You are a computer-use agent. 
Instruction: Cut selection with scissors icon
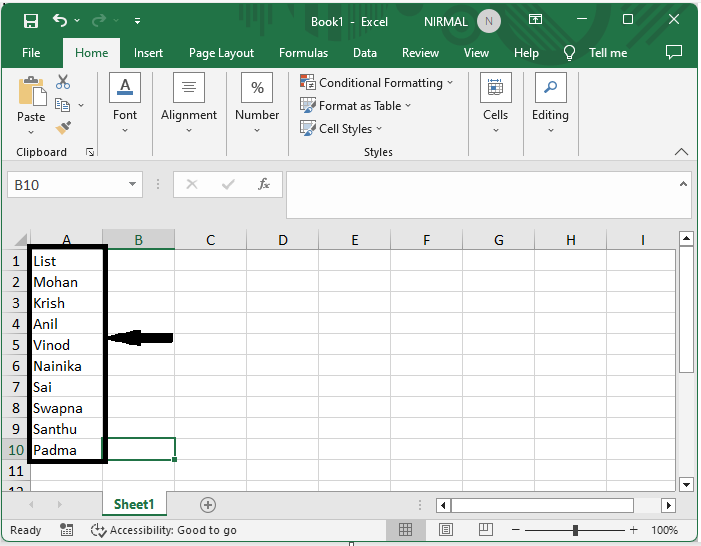tap(63, 81)
